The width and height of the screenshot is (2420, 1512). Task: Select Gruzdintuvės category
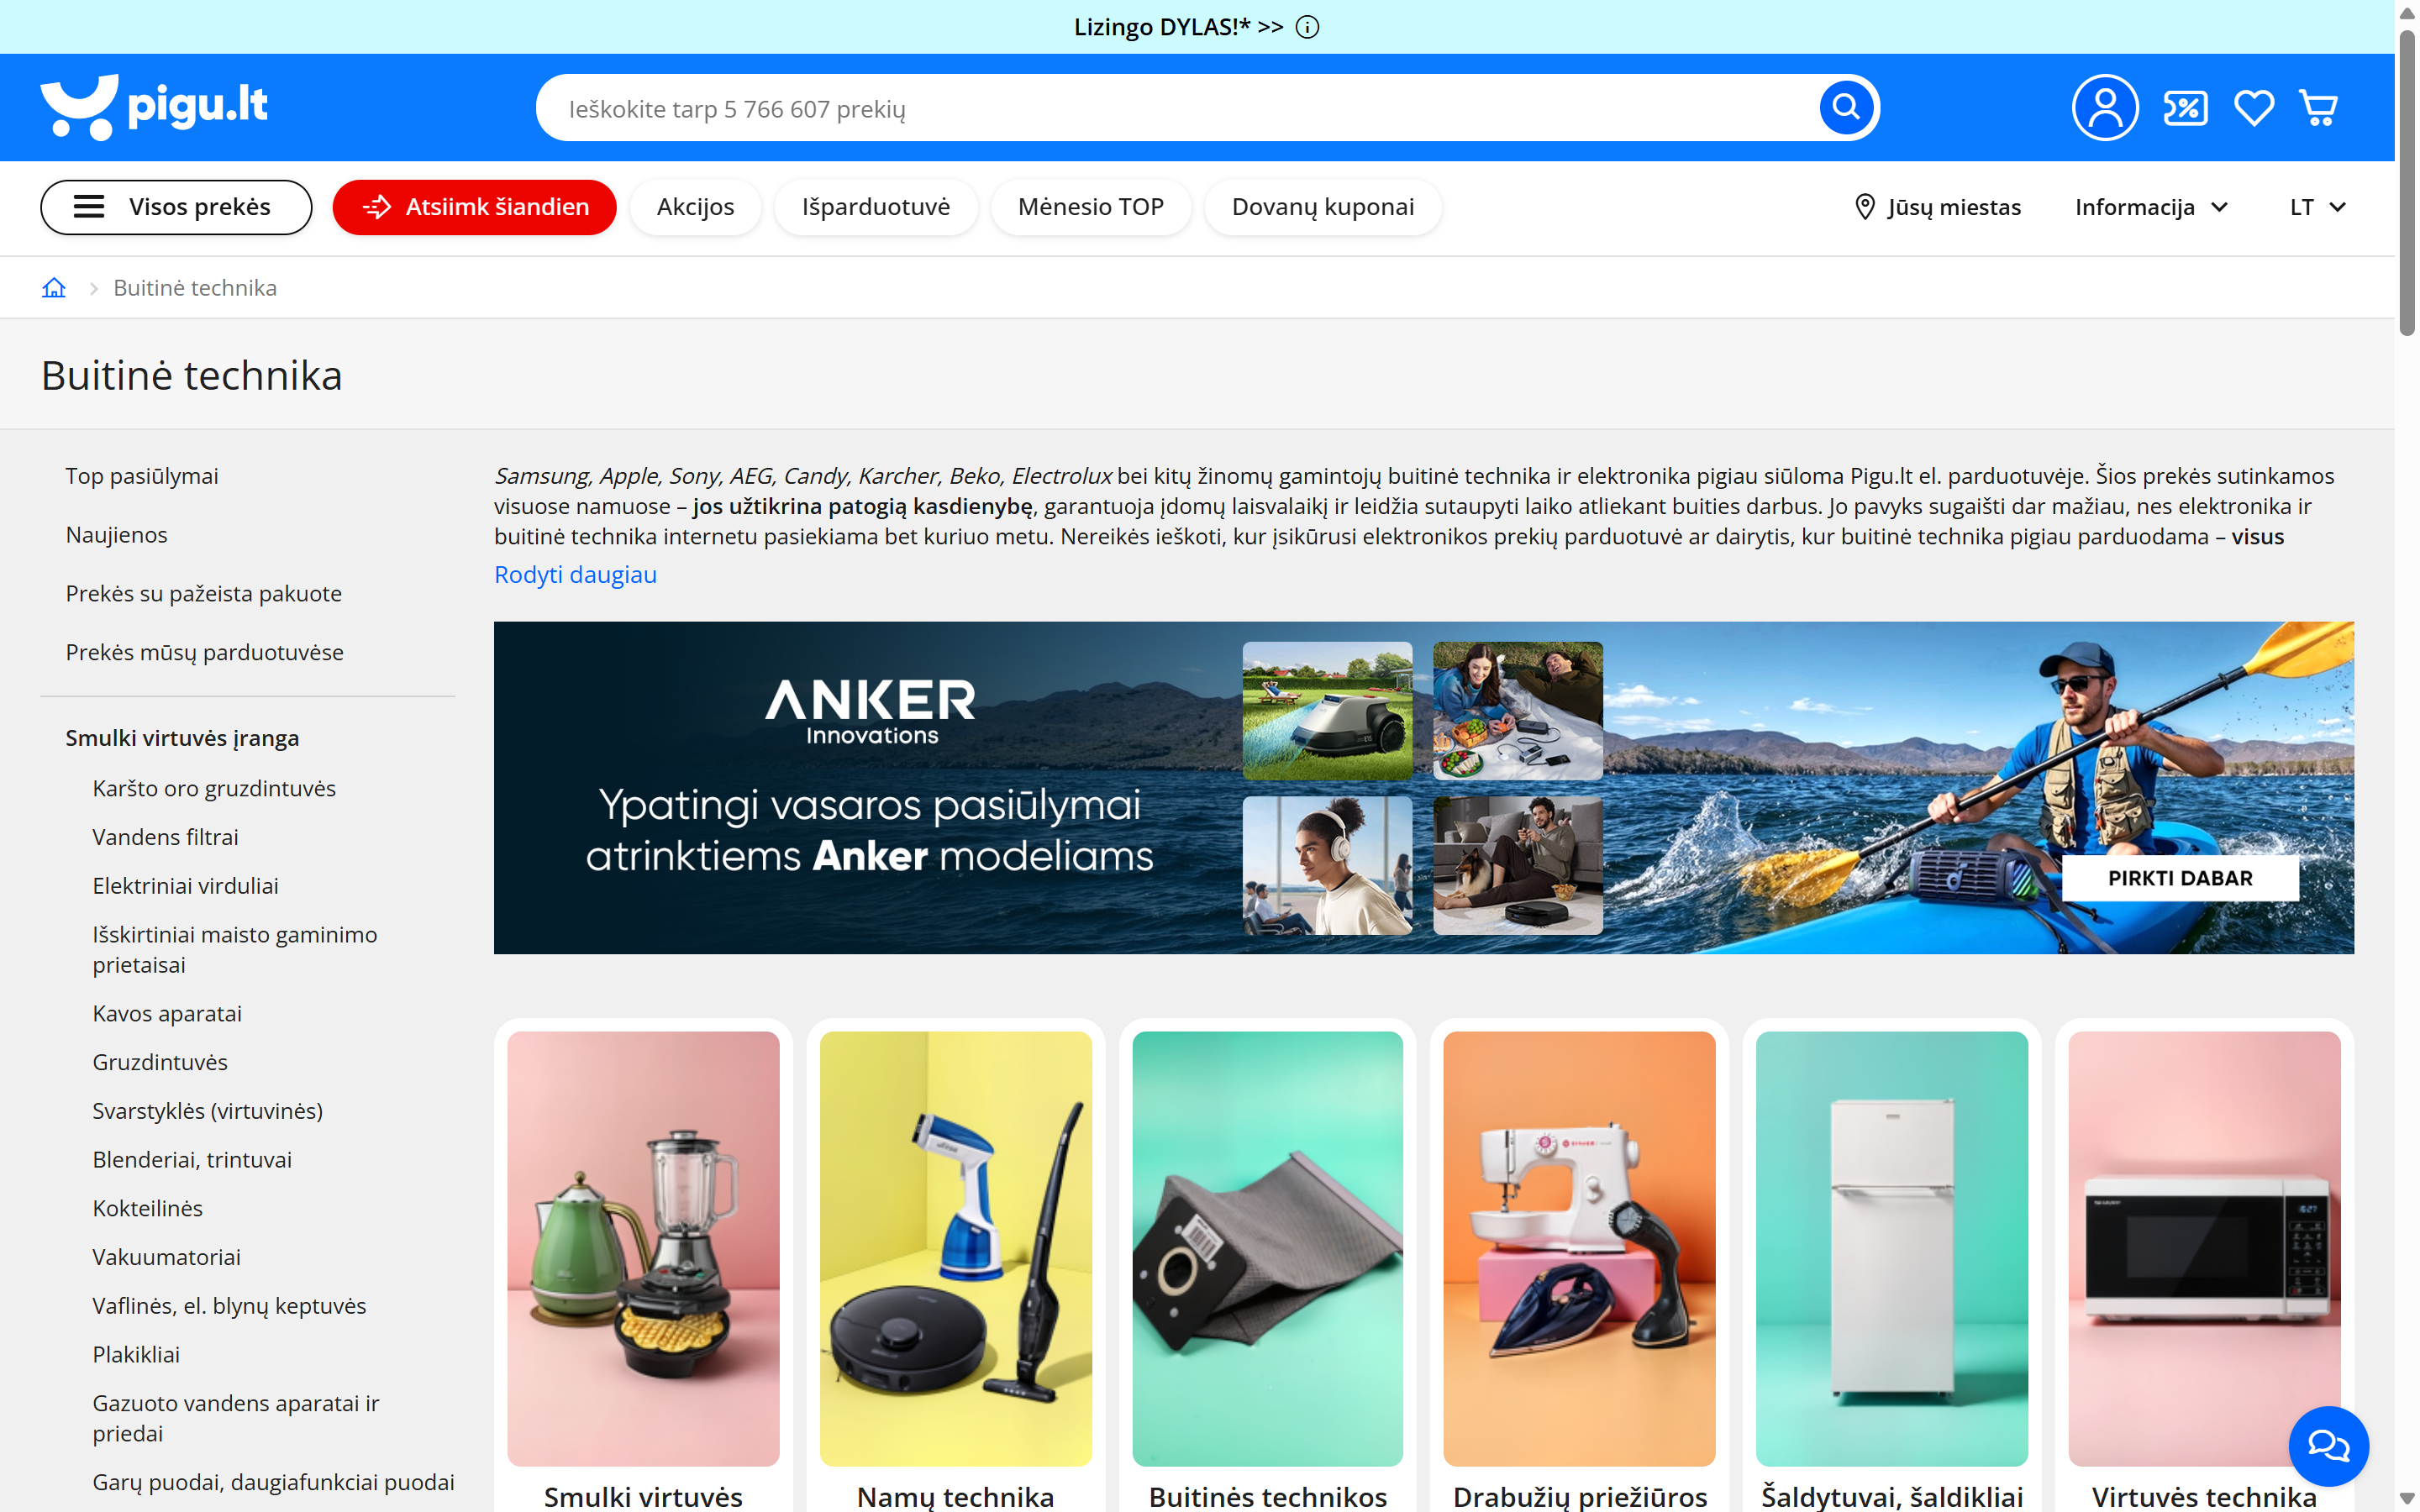[160, 1062]
